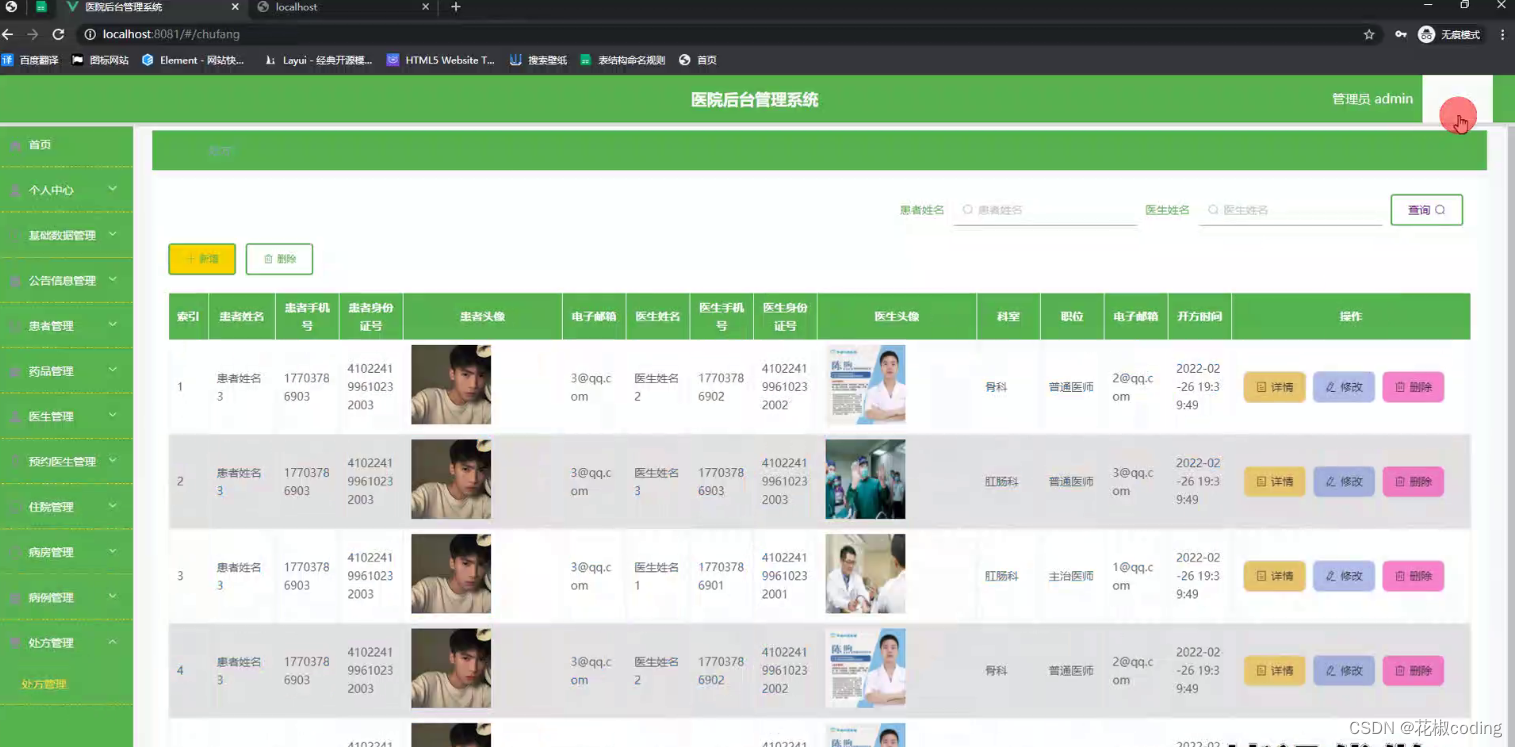Open the Layui bookmark

(x=319, y=60)
